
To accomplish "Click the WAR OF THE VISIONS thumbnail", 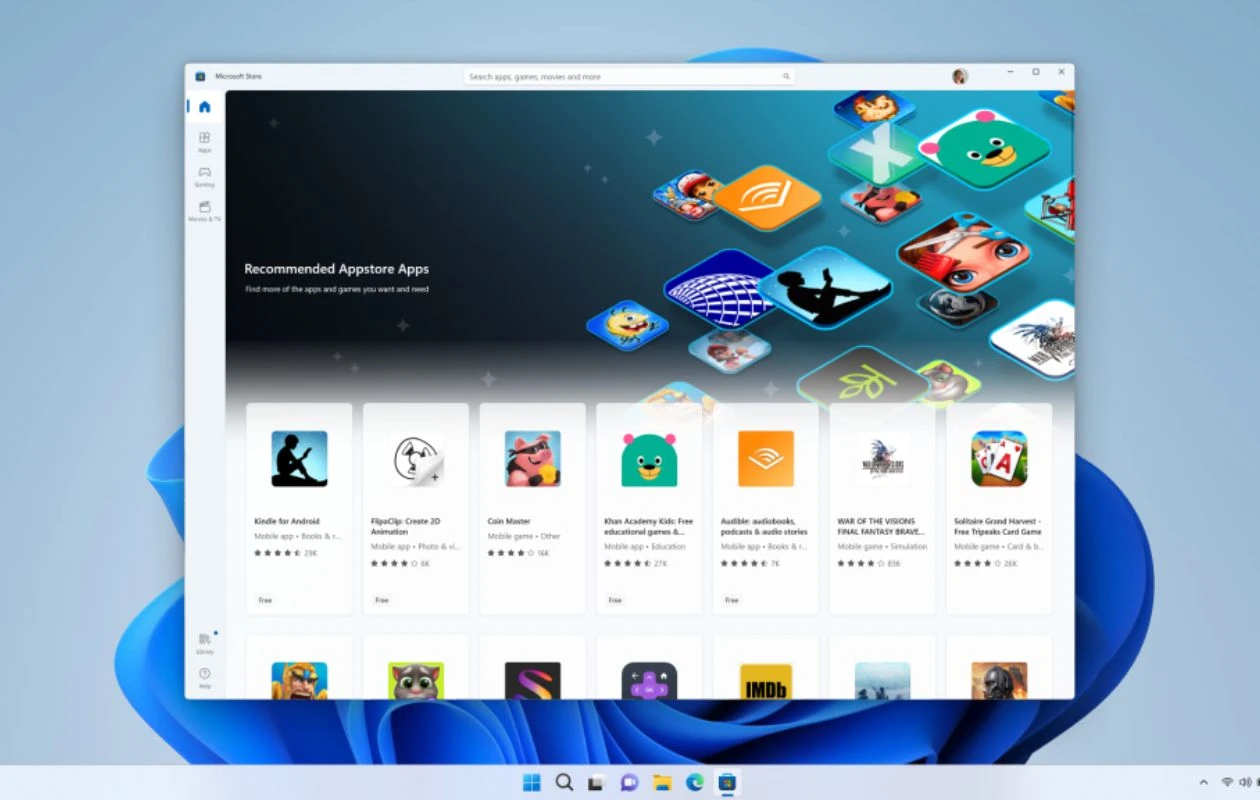I will [x=882, y=460].
